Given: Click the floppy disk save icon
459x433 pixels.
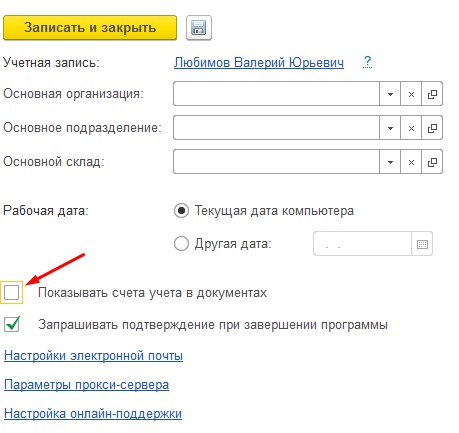Looking at the screenshot, I should (x=199, y=28).
